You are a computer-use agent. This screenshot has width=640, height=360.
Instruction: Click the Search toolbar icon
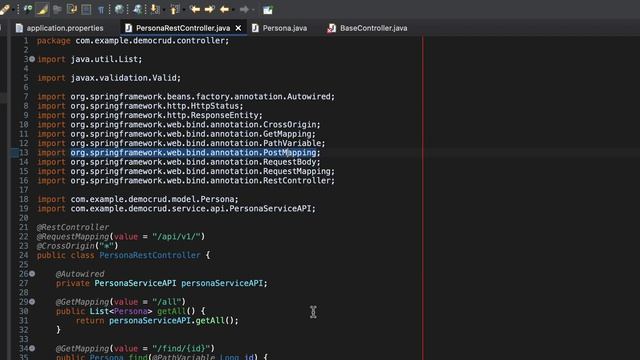pos(28,9)
